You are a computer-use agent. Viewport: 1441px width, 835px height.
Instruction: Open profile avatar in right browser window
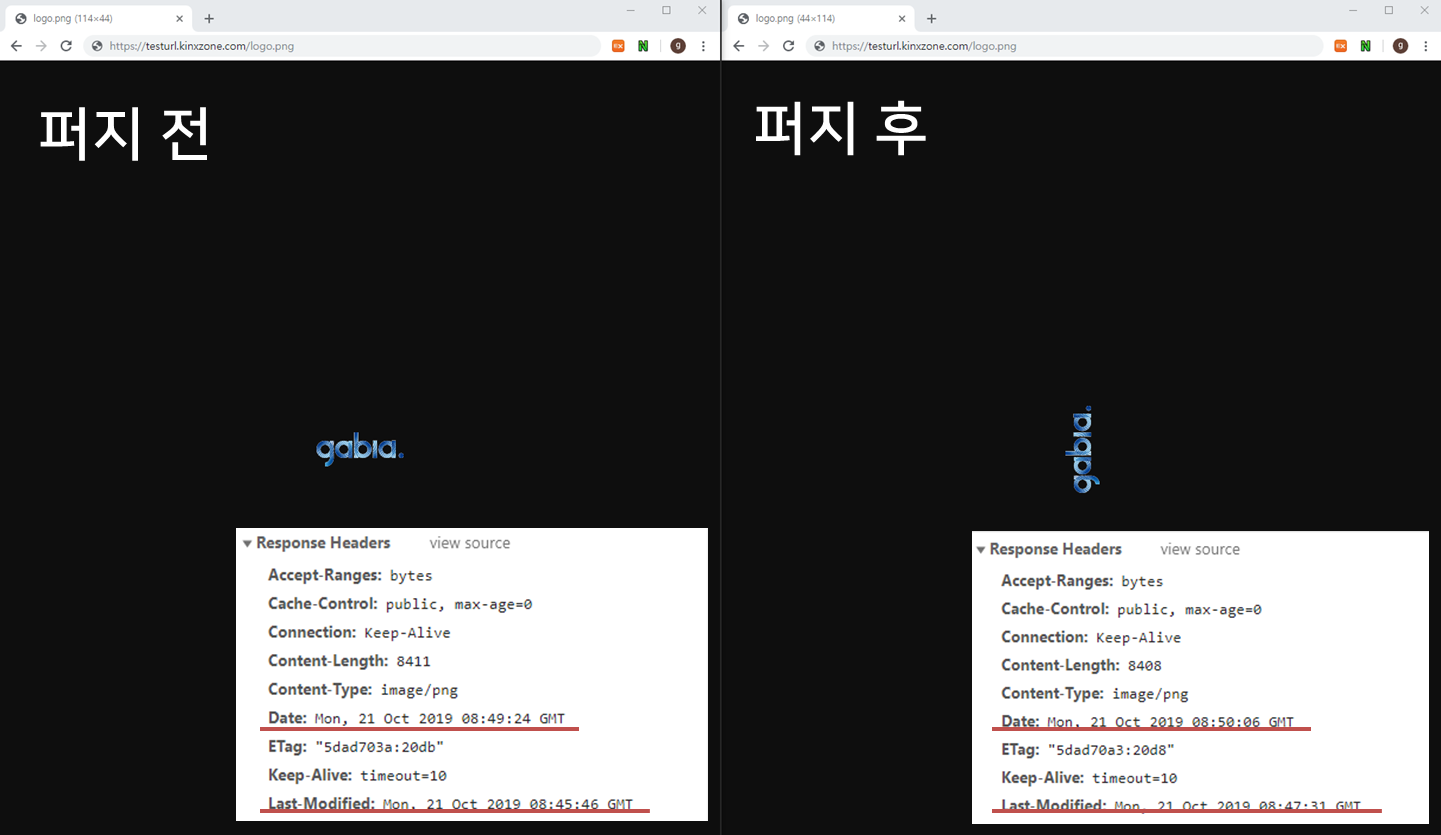(1400, 46)
